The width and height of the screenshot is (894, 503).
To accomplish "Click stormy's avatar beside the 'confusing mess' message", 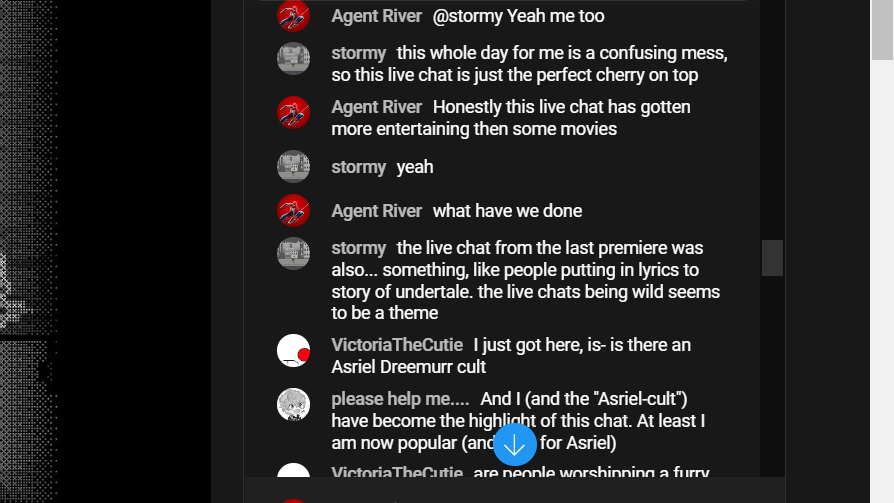I will [294, 58].
